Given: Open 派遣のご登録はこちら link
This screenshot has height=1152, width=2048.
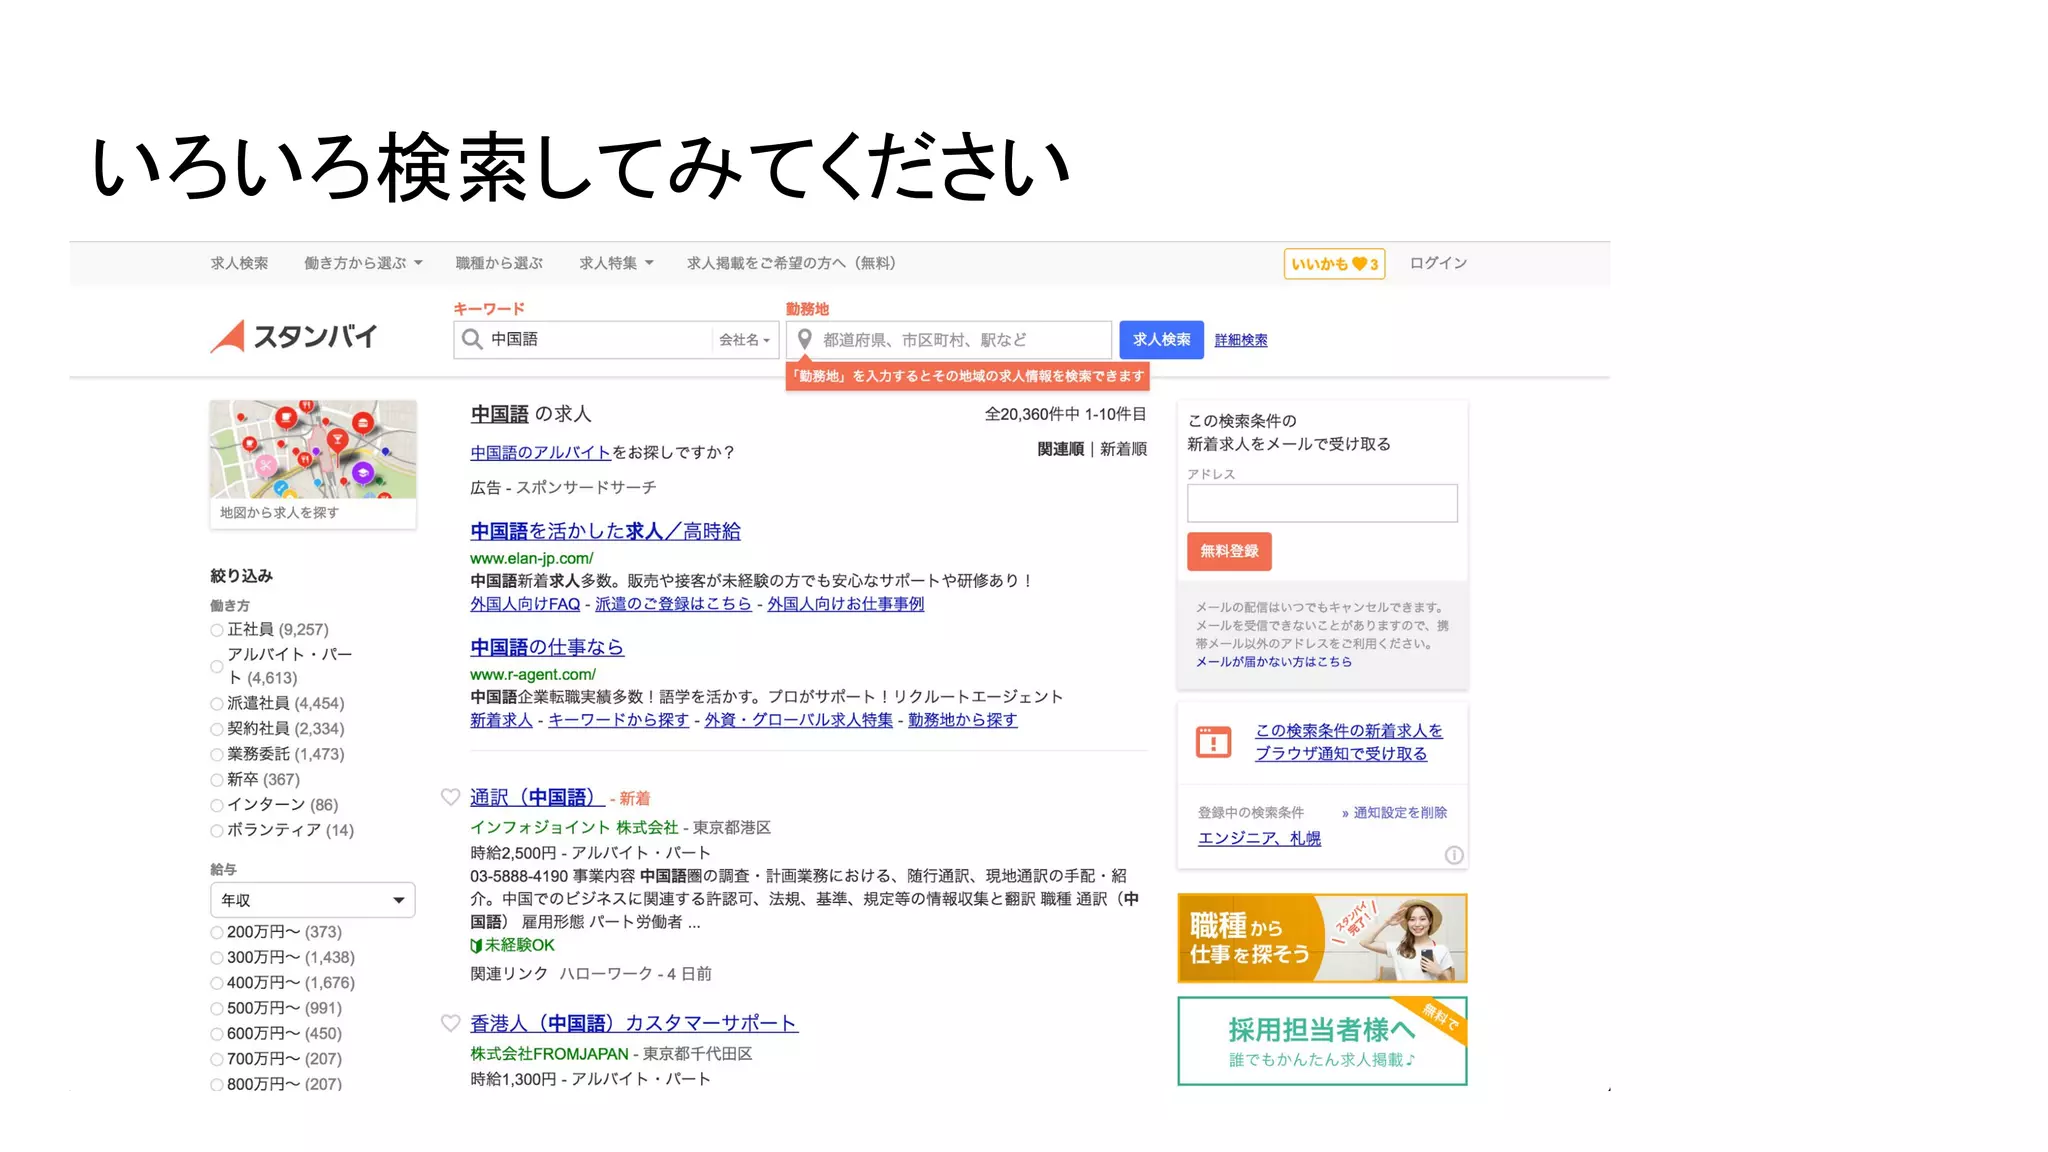Looking at the screenshot, I should click(x=673, y=604).
